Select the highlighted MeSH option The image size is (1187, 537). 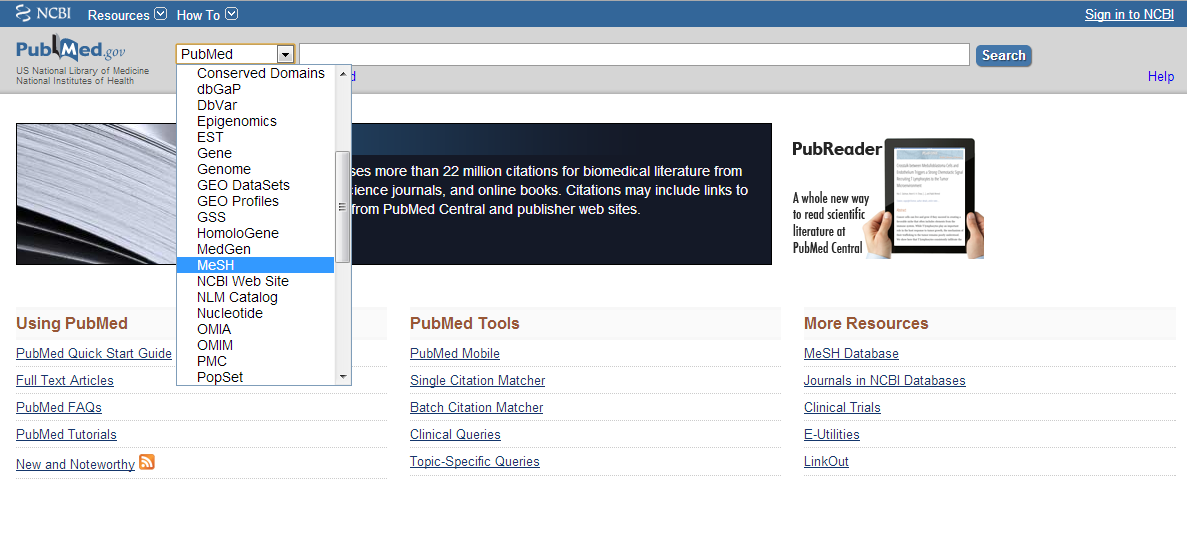pyautogui.click(x=255, y=265)
